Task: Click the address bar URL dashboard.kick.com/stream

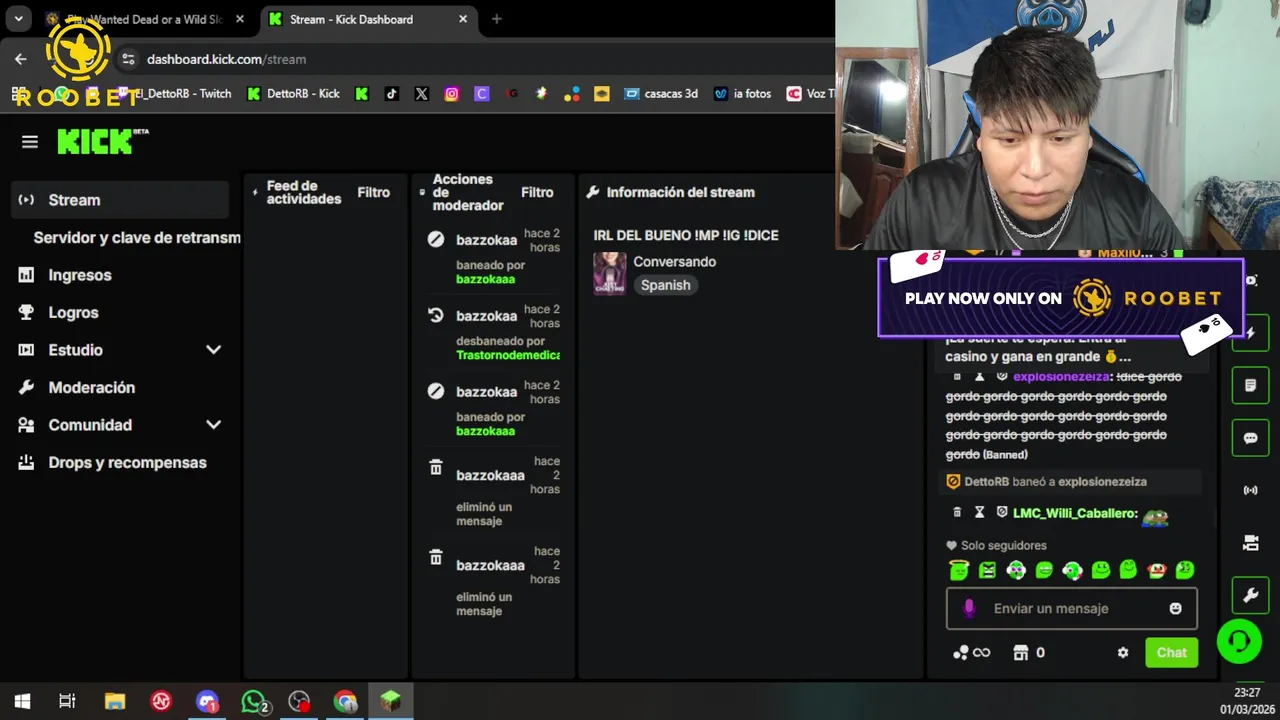Action: click(x=226, y=59)
